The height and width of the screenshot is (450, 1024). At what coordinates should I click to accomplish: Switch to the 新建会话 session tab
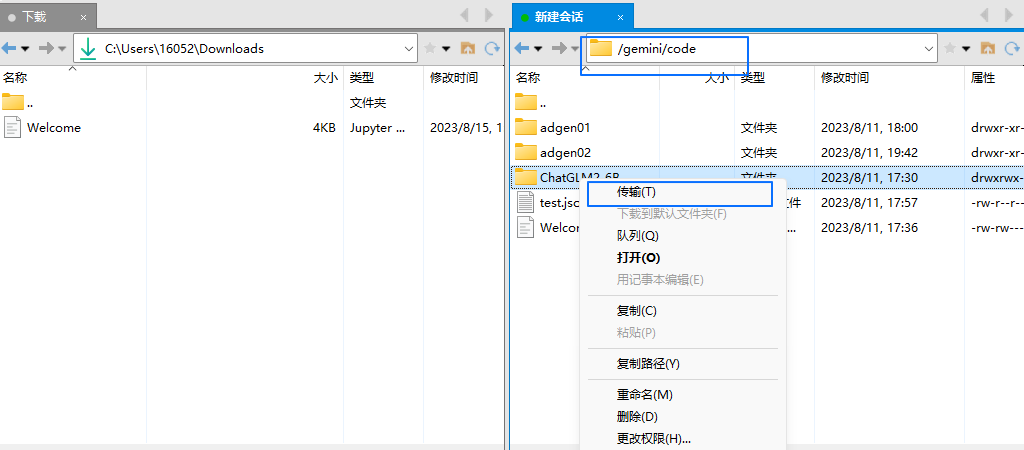click(x=559, y=17)
